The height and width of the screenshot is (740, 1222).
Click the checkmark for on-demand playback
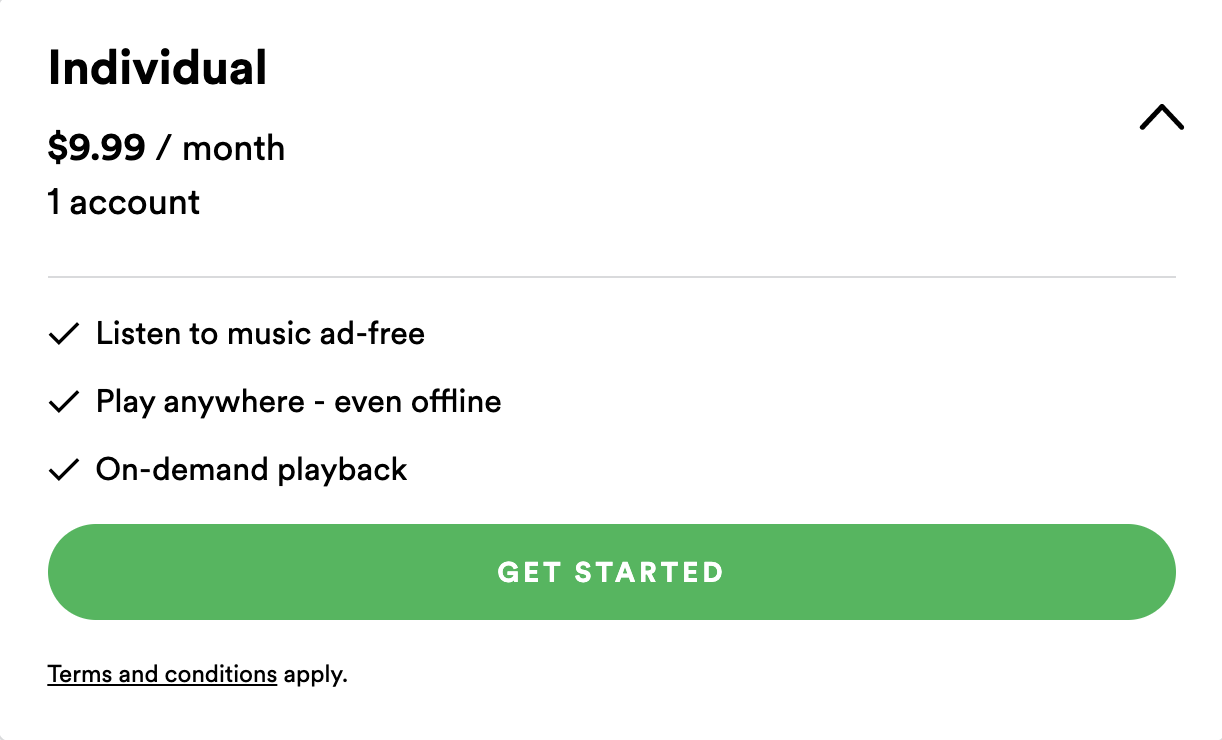pos(63,470)
